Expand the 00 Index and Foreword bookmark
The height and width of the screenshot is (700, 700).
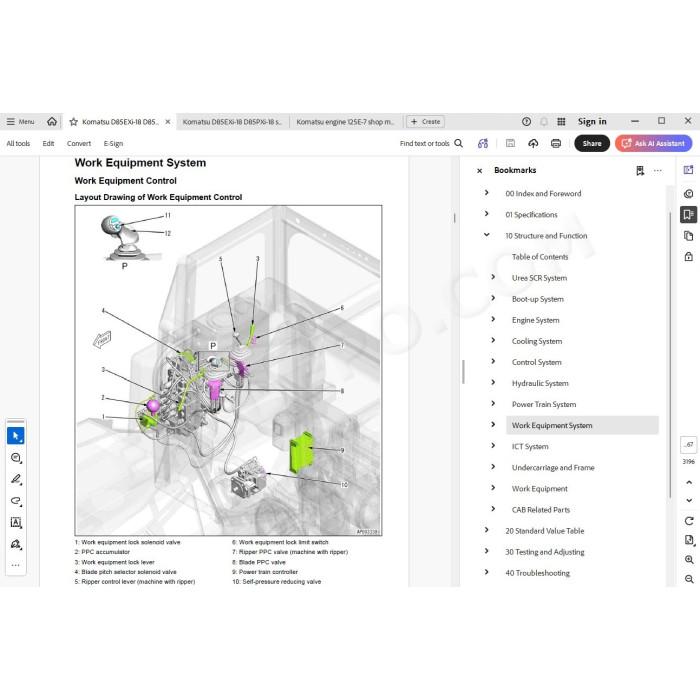coord(487,193)
